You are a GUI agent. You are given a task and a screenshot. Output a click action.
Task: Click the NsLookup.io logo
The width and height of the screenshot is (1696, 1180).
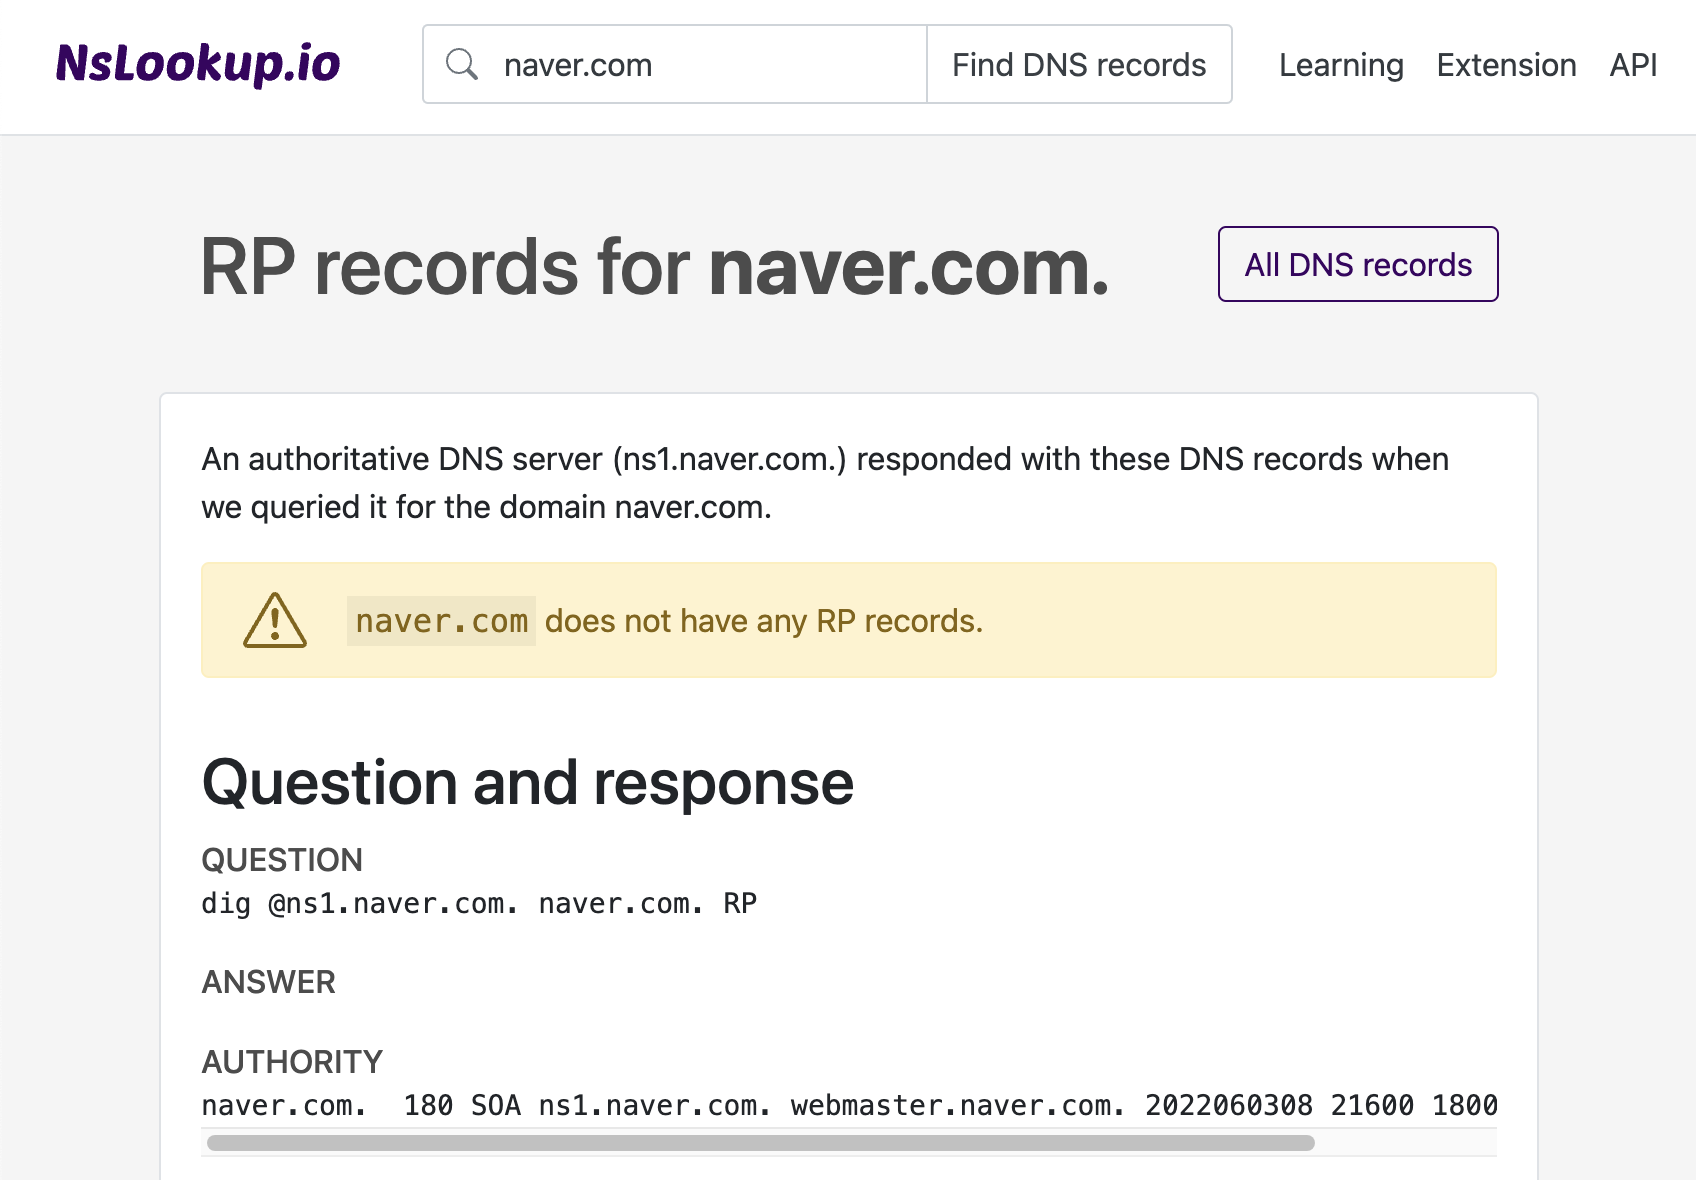coord(198,63)
